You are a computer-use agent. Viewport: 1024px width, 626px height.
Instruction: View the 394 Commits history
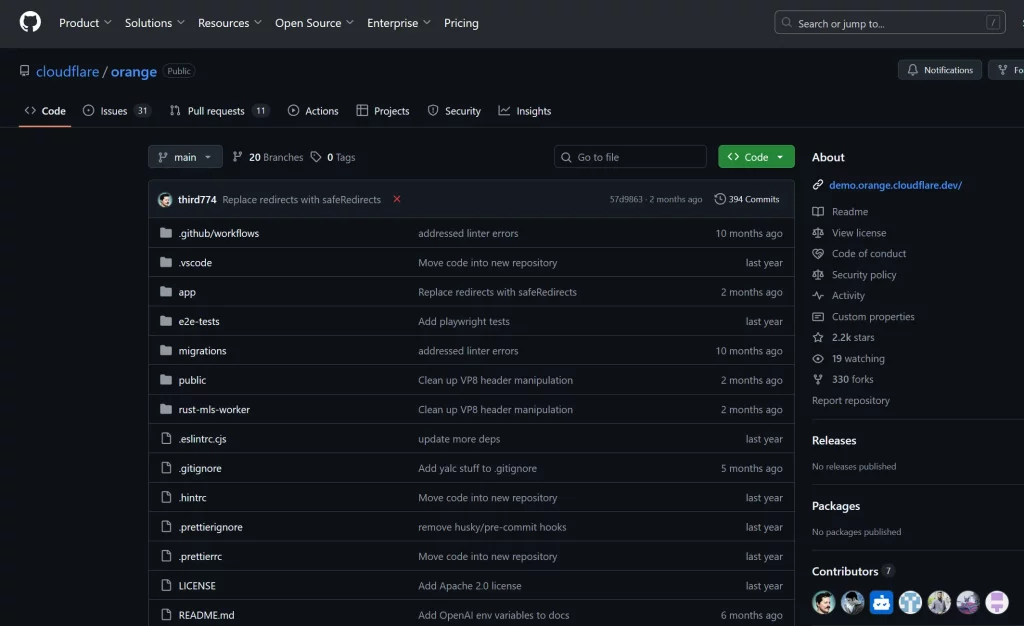coord(746,199)
